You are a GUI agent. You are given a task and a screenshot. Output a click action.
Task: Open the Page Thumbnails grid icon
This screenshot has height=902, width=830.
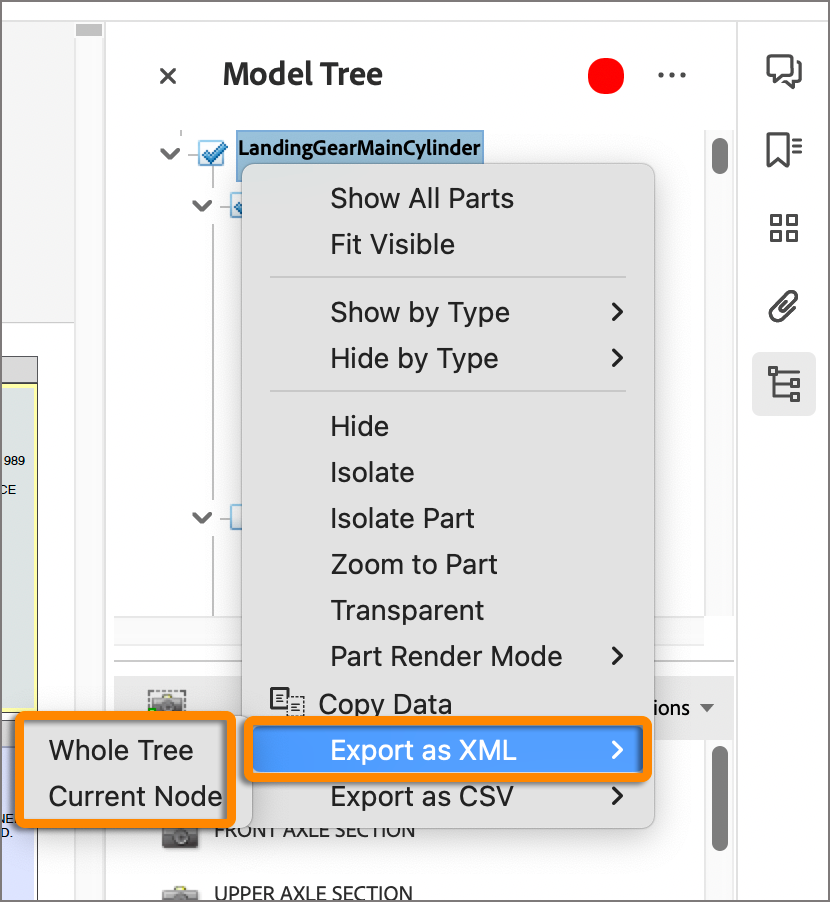coord(784,228)
